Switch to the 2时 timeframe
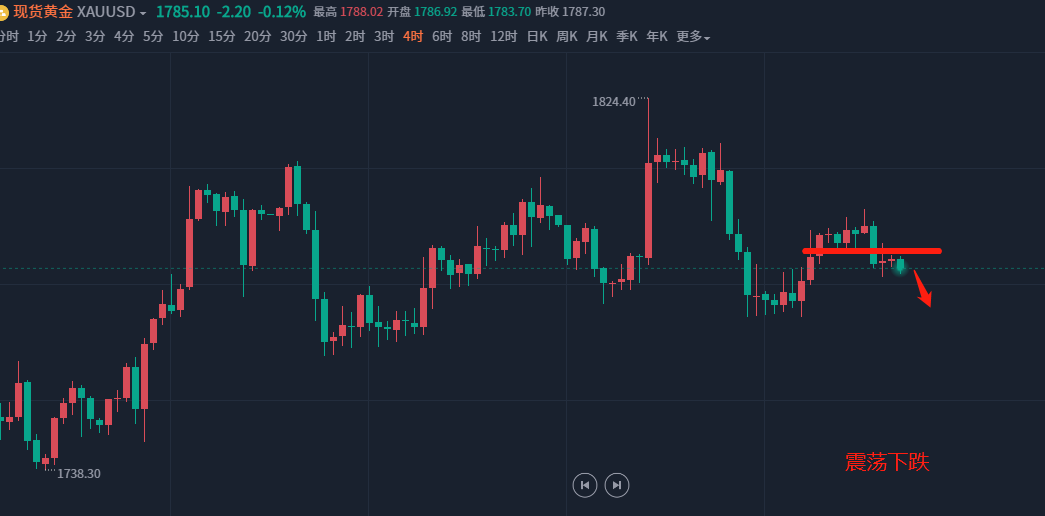The width and height of the screenshot is (1045, 516). tap(355, 37)
